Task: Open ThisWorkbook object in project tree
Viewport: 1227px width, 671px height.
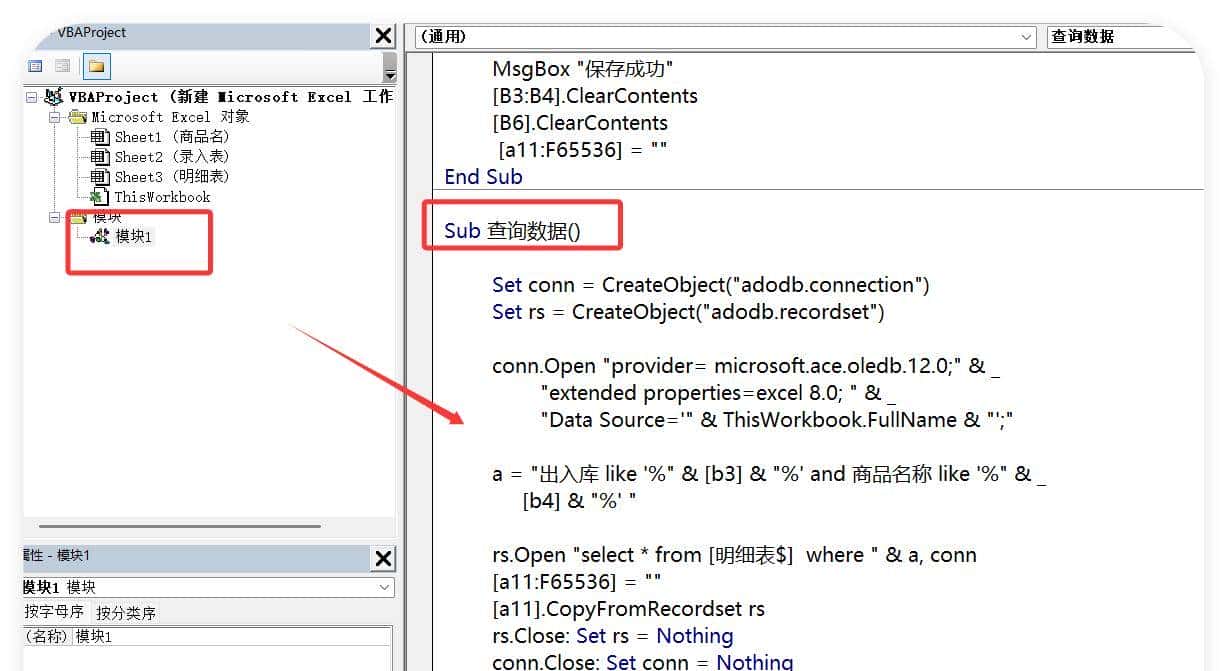Action: (x=161, y=197)
